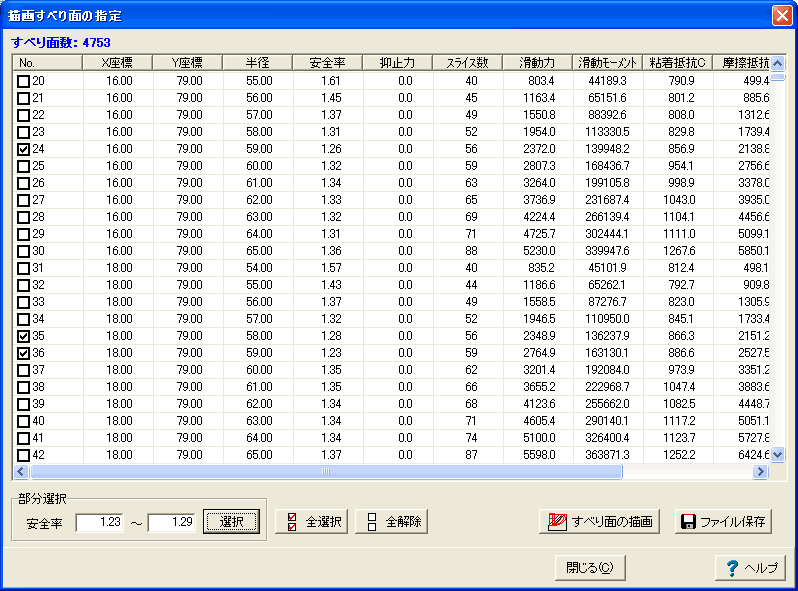Sort by the 安全率 column header
Screen dimensions: 798x591
click(327, 63)
